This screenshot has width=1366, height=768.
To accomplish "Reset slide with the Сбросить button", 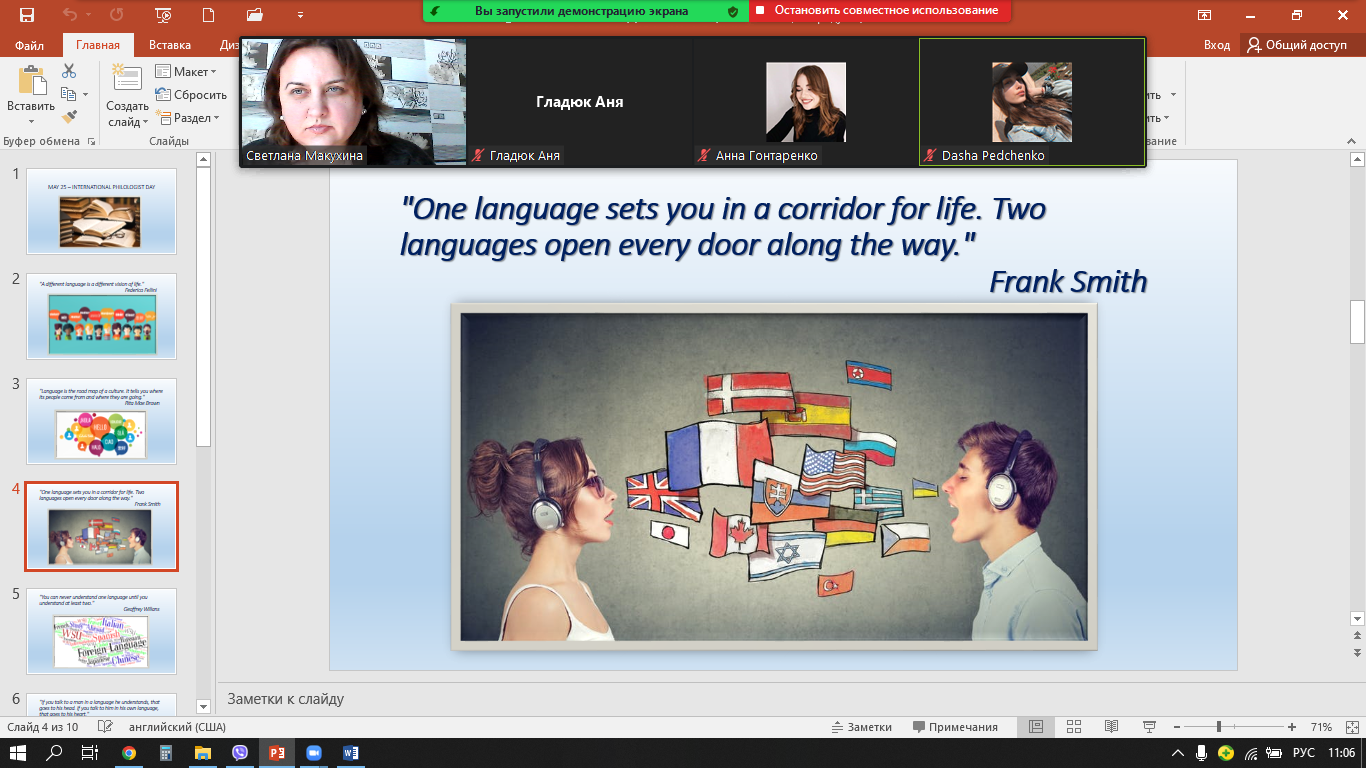I will coord(191,95).
